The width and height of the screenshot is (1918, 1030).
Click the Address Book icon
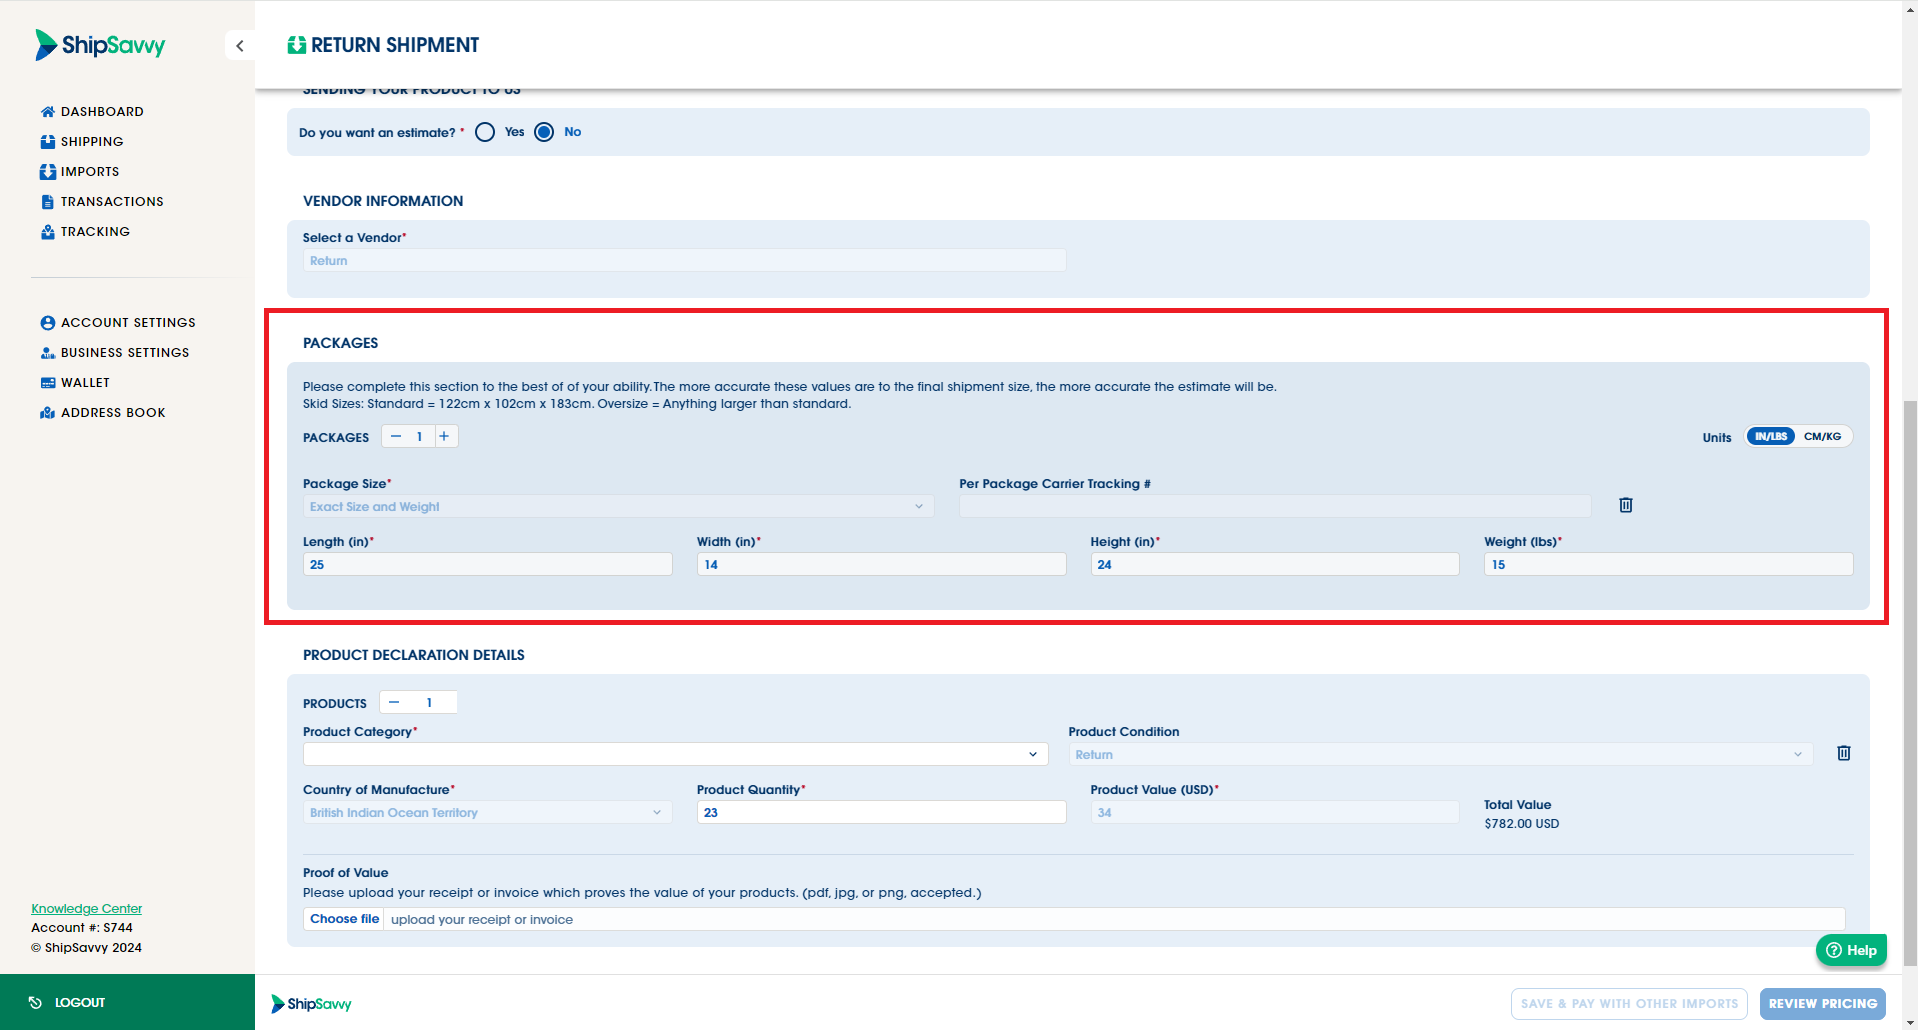47,413
